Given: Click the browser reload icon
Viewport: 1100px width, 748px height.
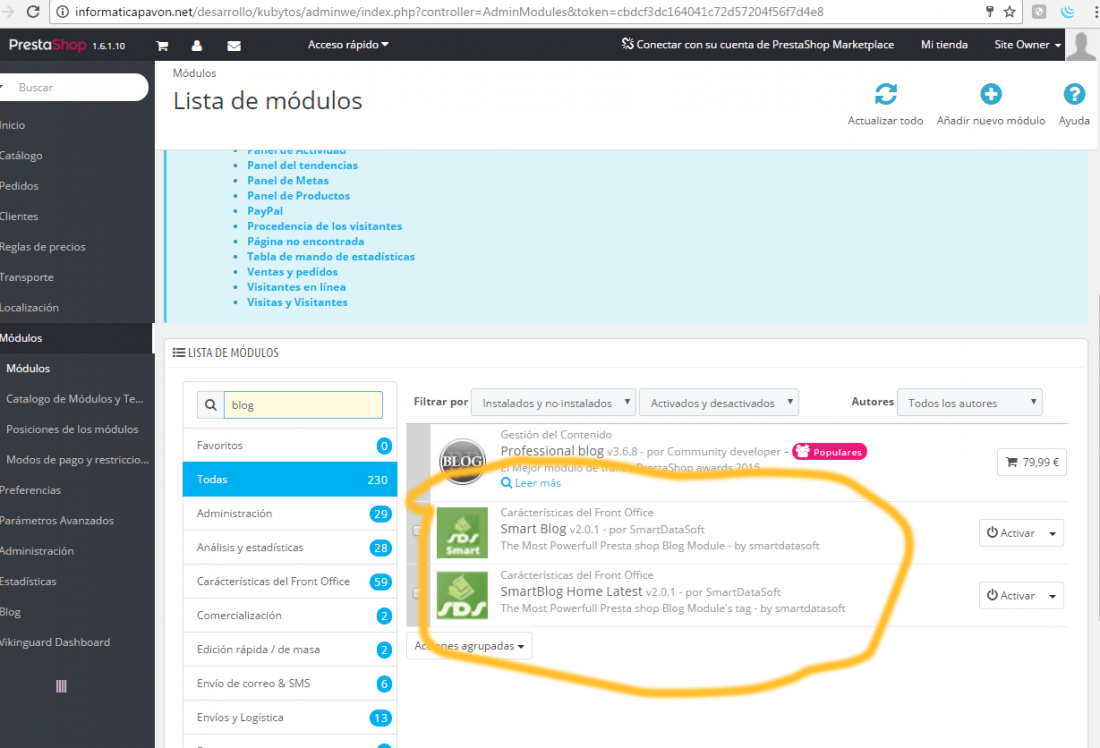Looking at the screenshot, I should (33, 11).
